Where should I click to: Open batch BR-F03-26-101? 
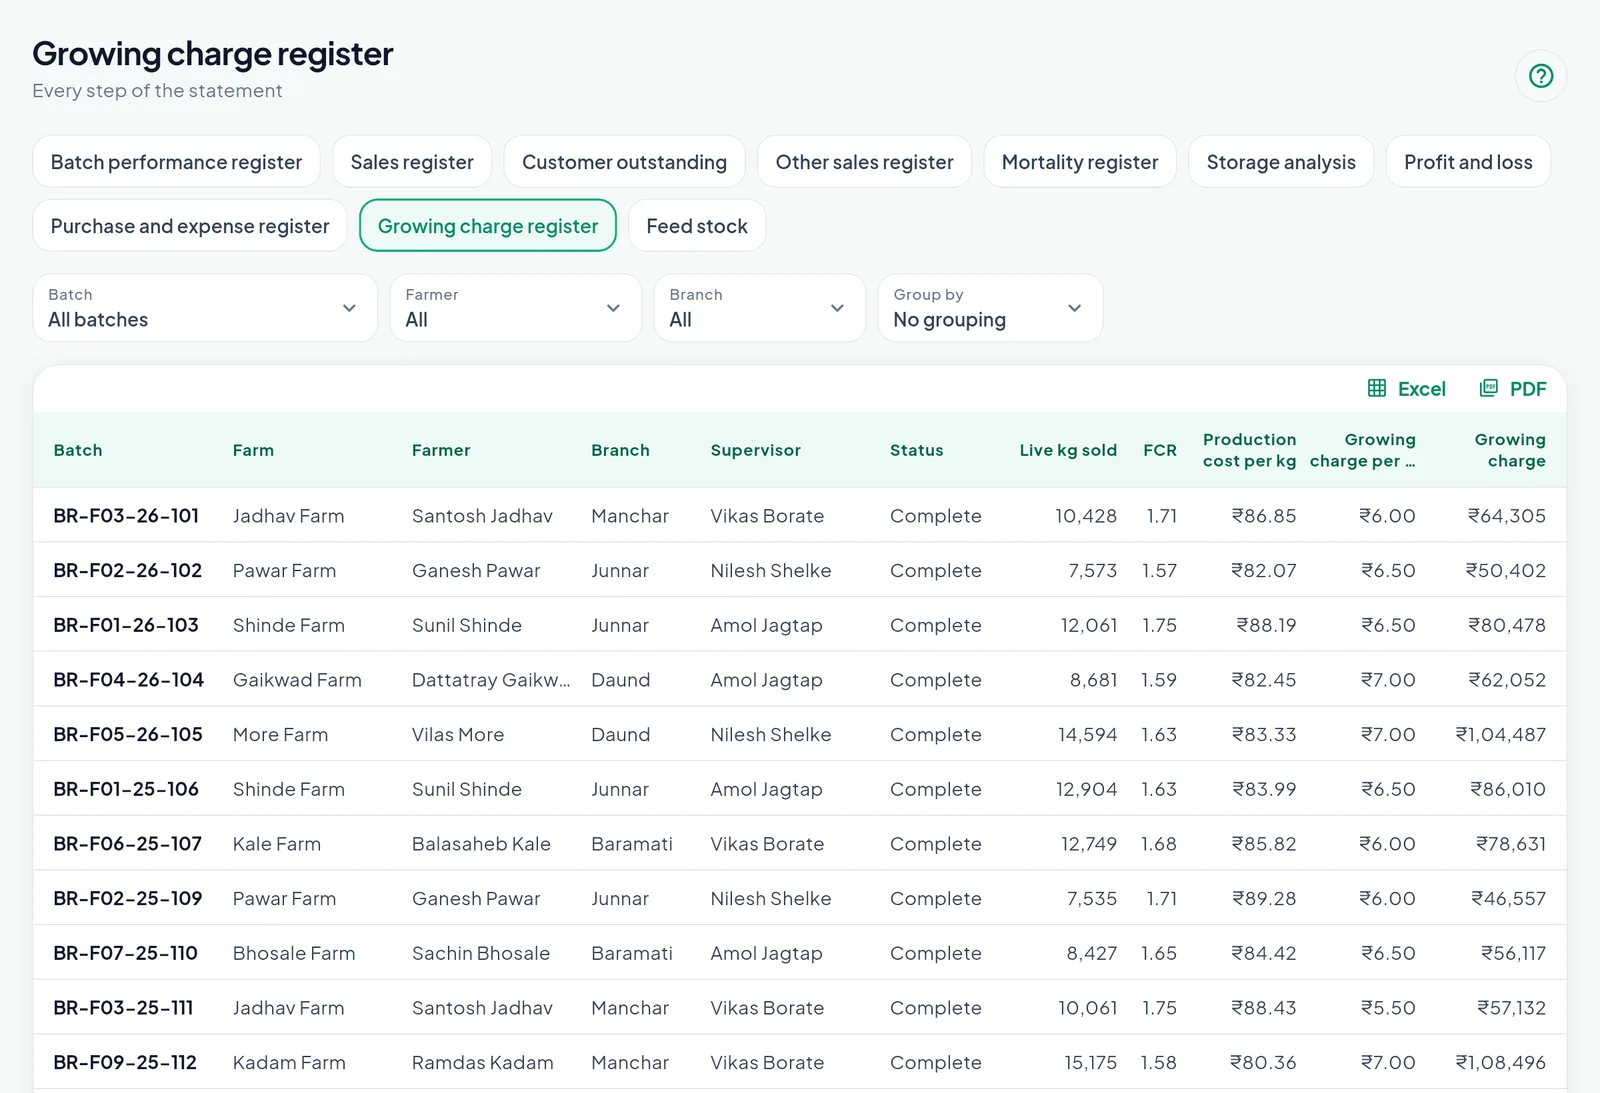(126, 516)
